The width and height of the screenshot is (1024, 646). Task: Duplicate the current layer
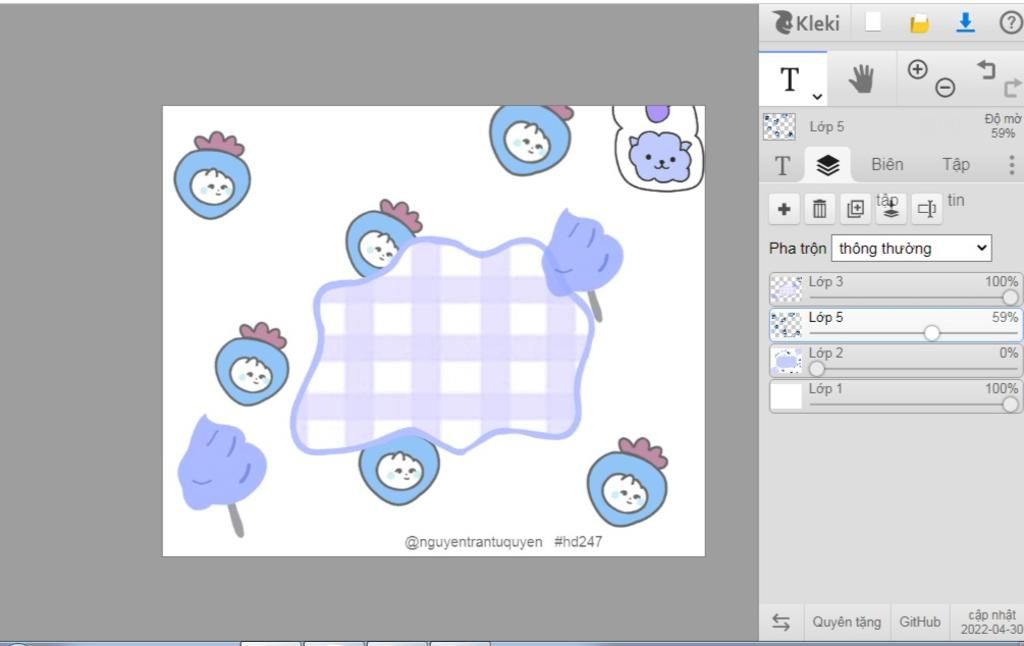pyautogui.click(x=856, y=209)
